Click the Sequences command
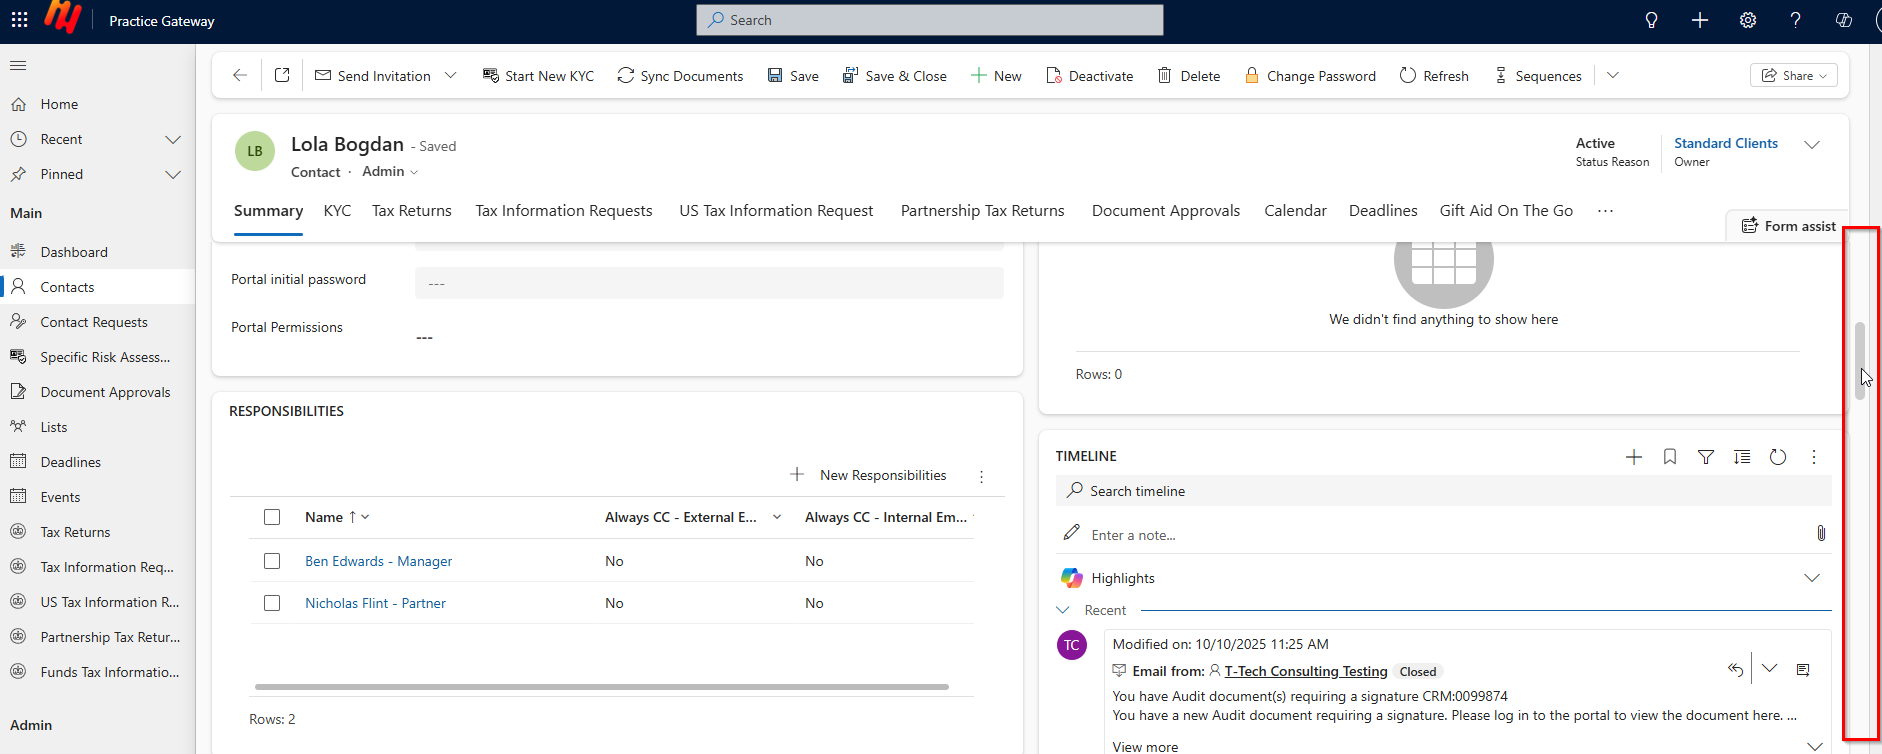The height and width of the screenshot is (754, 1882). (x=1538, y=76)
